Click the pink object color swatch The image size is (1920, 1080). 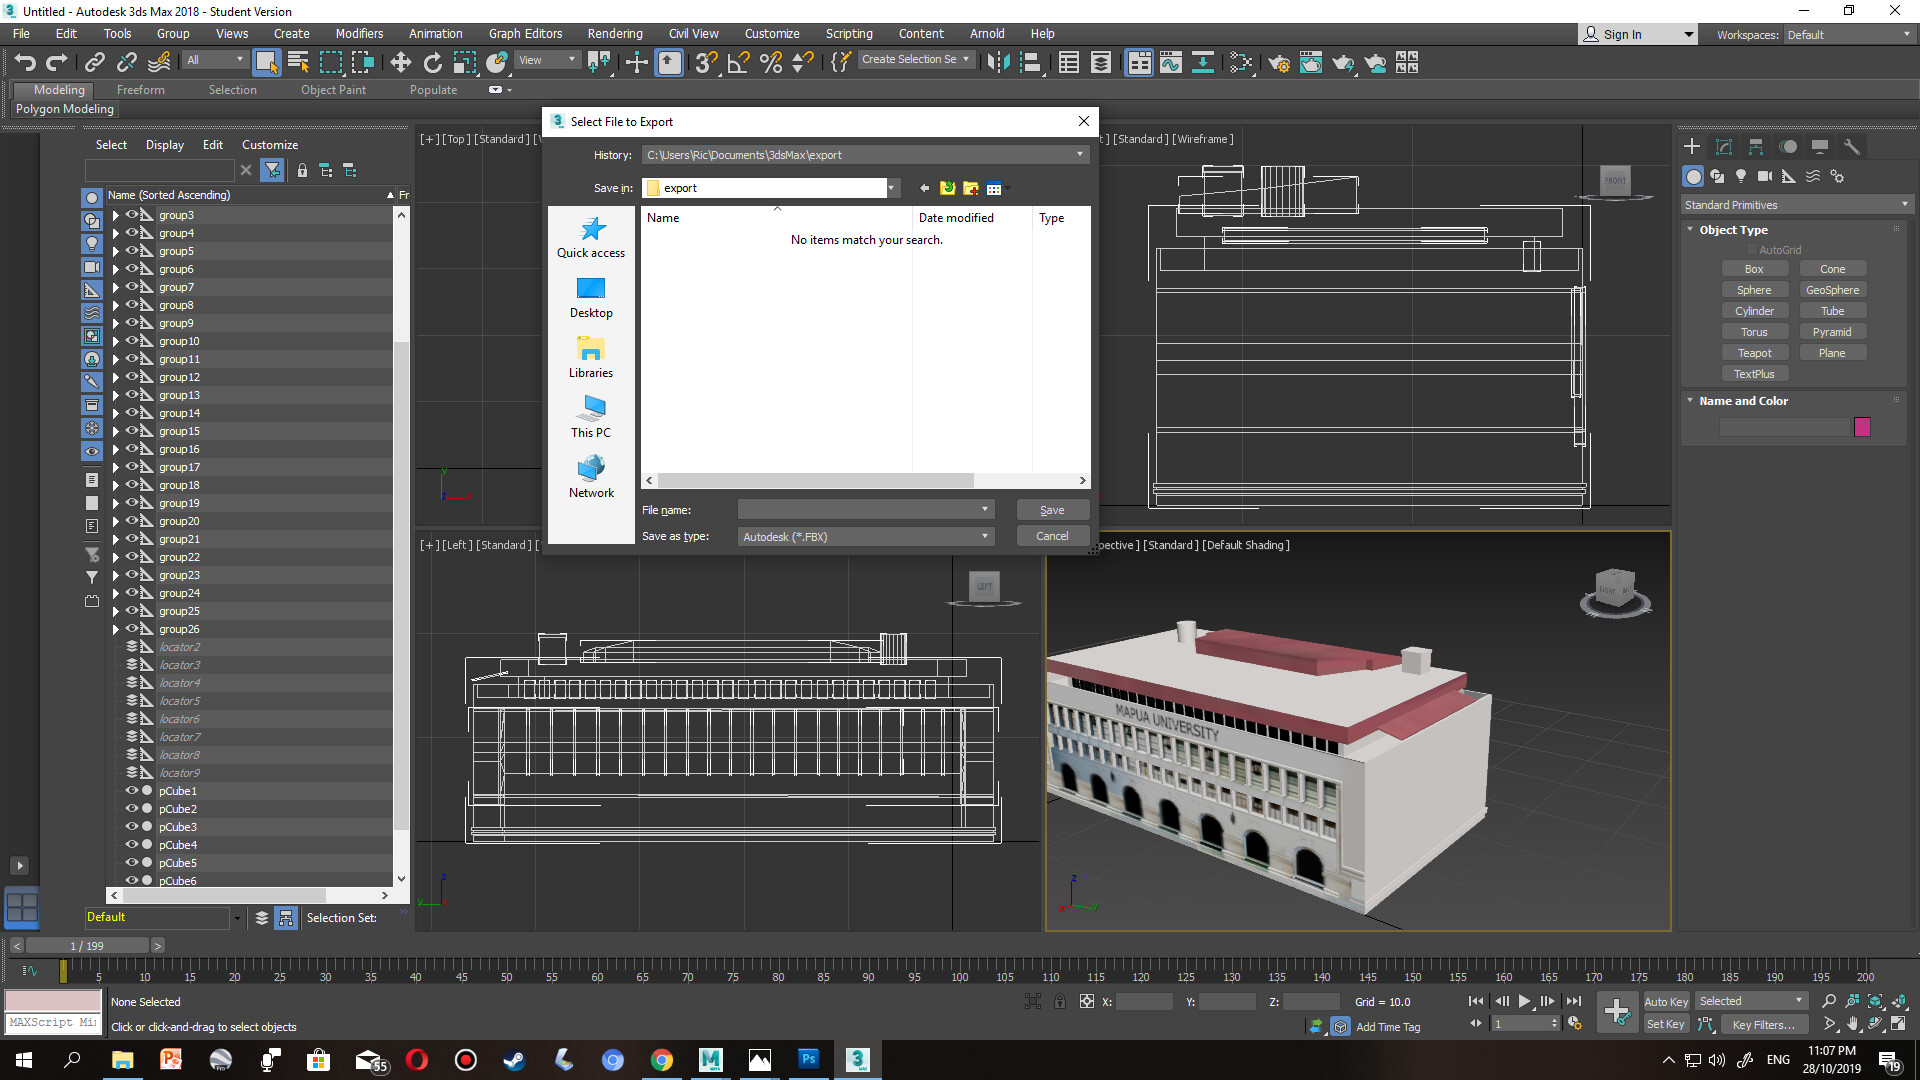(x=1862, y=427)
